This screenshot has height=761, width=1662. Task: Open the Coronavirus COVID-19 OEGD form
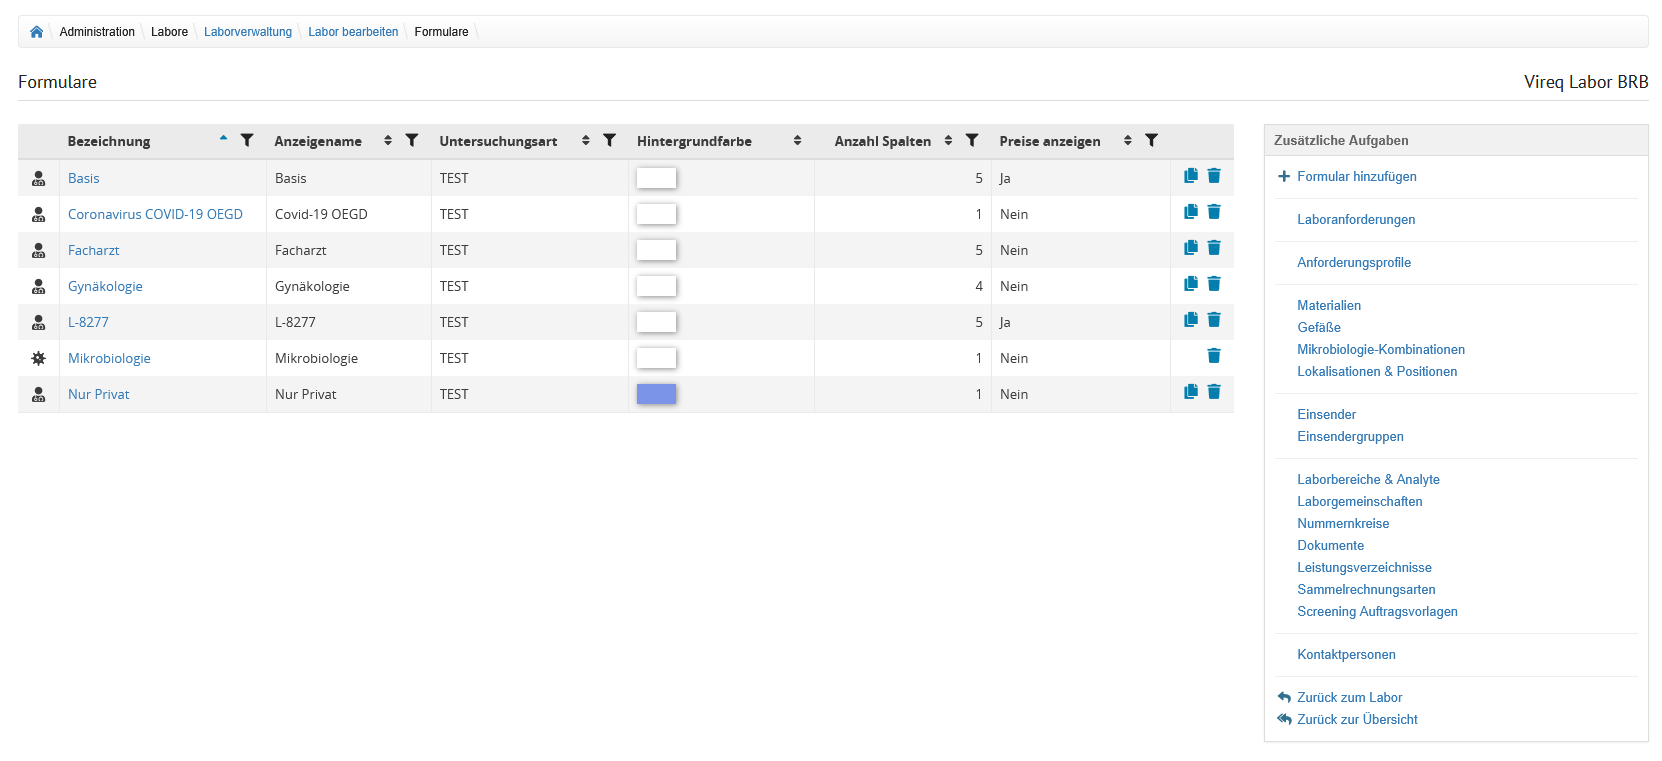coord(155,214)
